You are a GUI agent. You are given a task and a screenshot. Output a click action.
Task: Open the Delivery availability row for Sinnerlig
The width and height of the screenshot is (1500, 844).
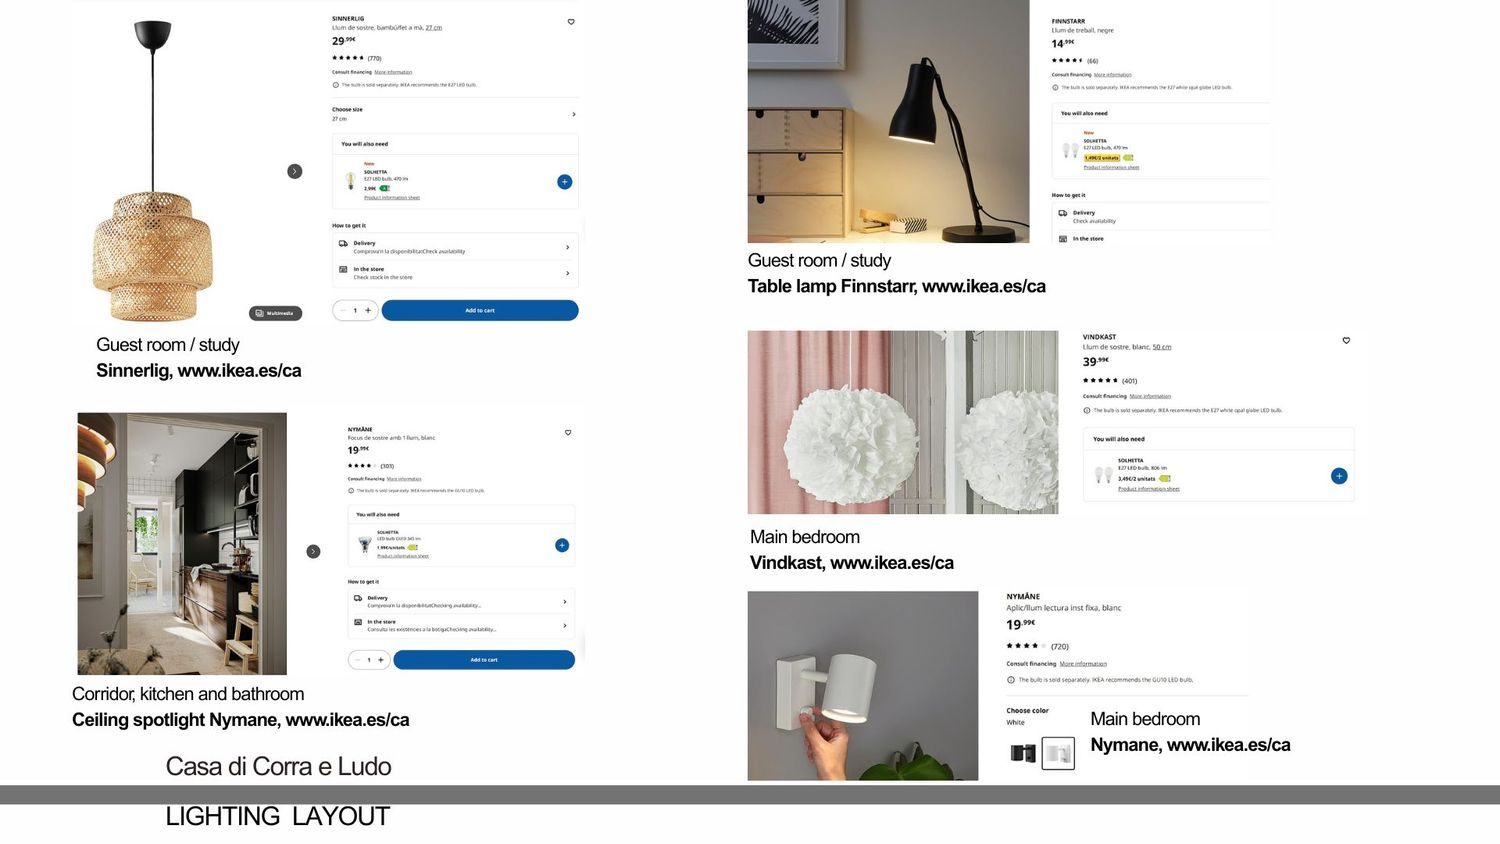click(x=455, y=247)
